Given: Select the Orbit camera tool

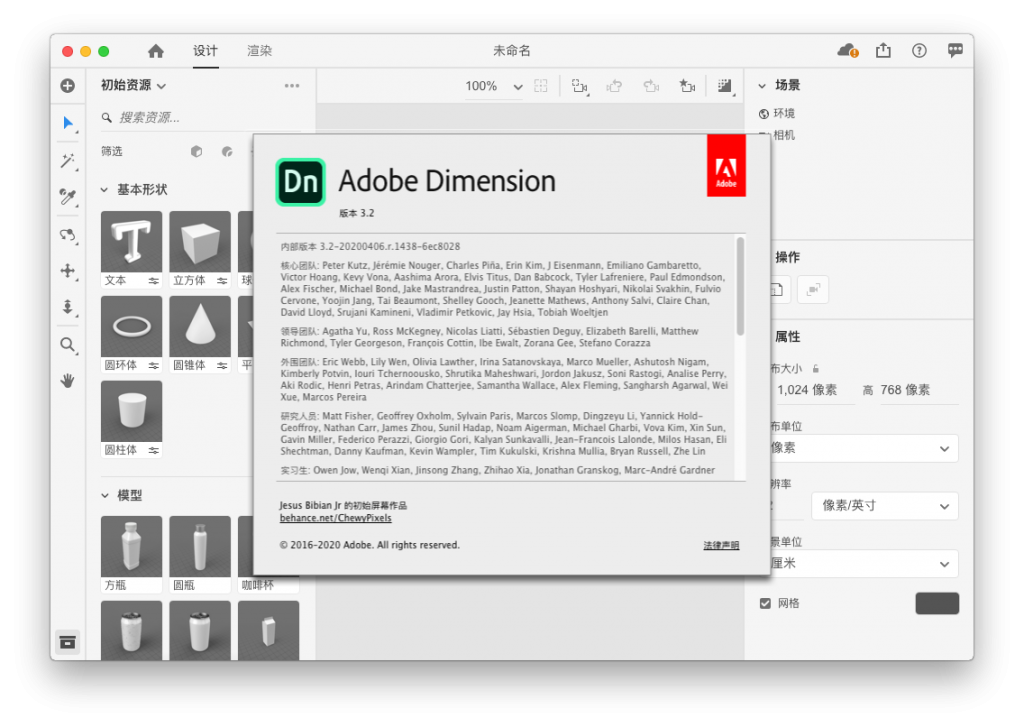Looking at the screenshot, I should (x=68, y=235).
